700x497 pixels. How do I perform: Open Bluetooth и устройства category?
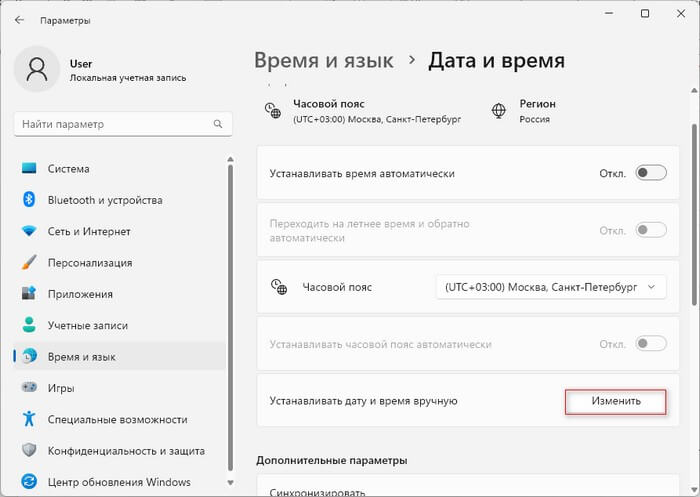[x=119, y=200]
